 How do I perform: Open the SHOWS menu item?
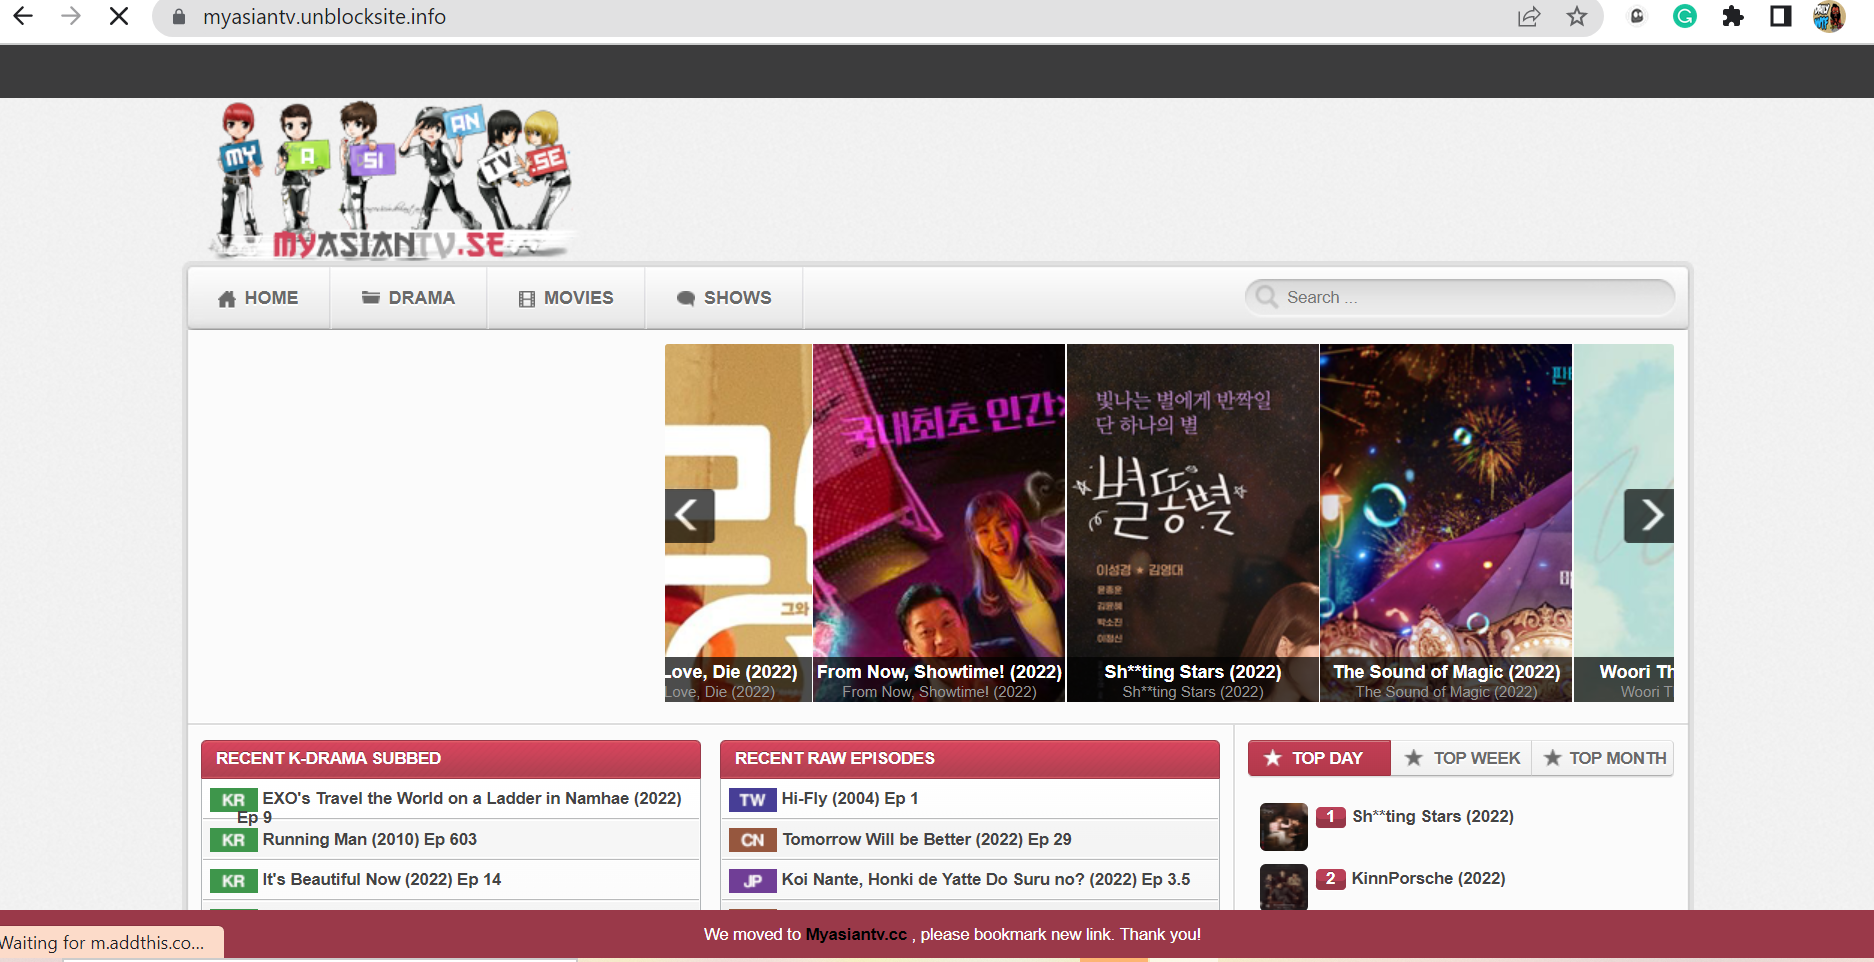[x=724, y=298]
